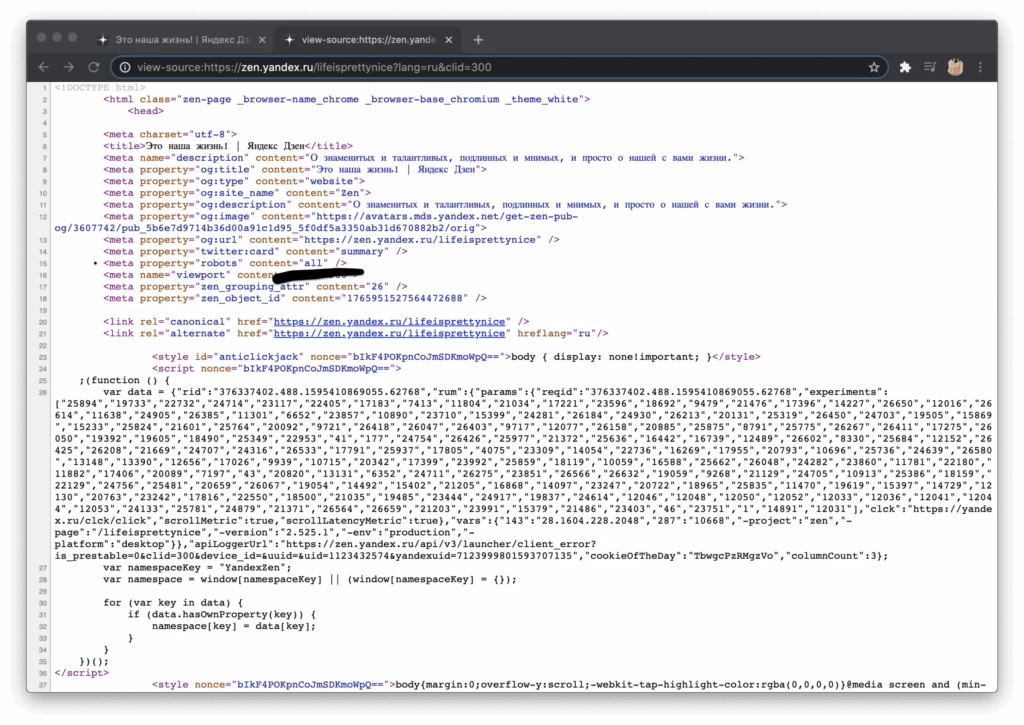
Task: Click the 'og:type' content="website" line
Action: pos(234,181)
